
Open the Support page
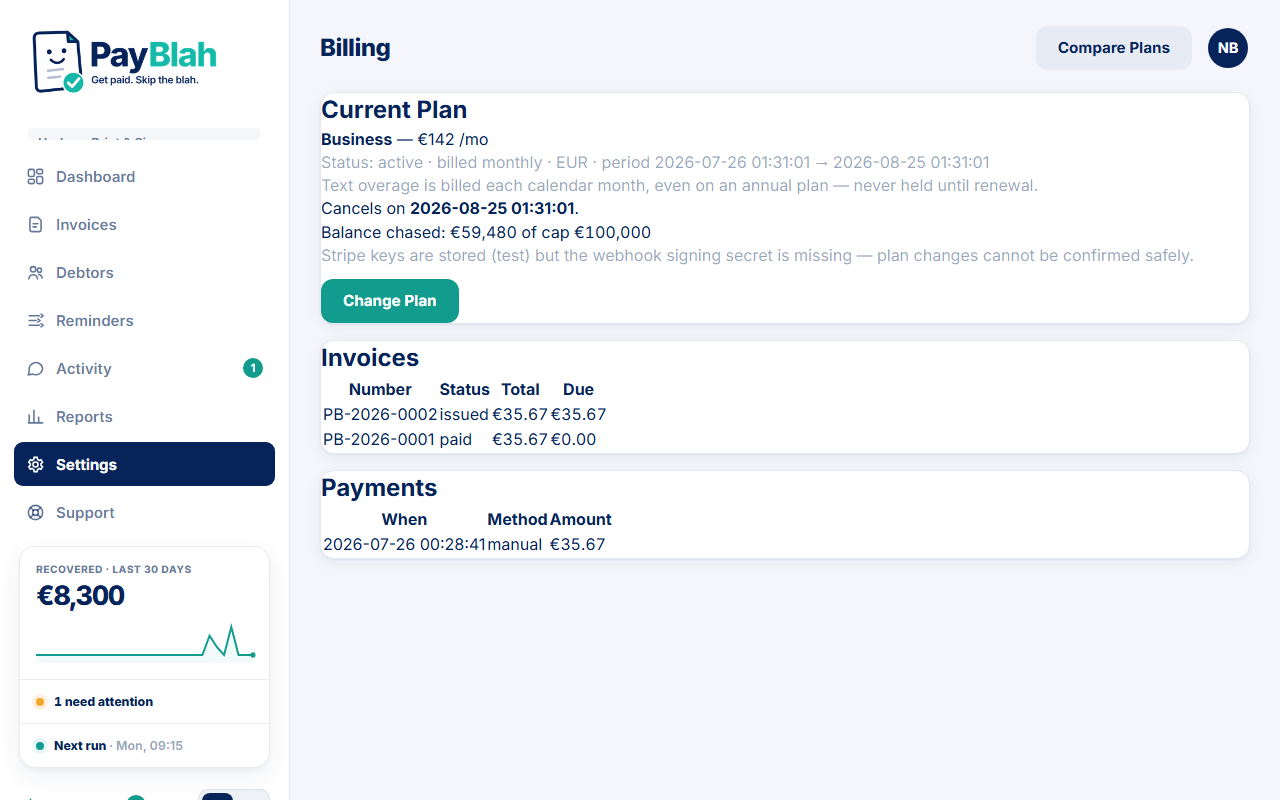(144, 513)
